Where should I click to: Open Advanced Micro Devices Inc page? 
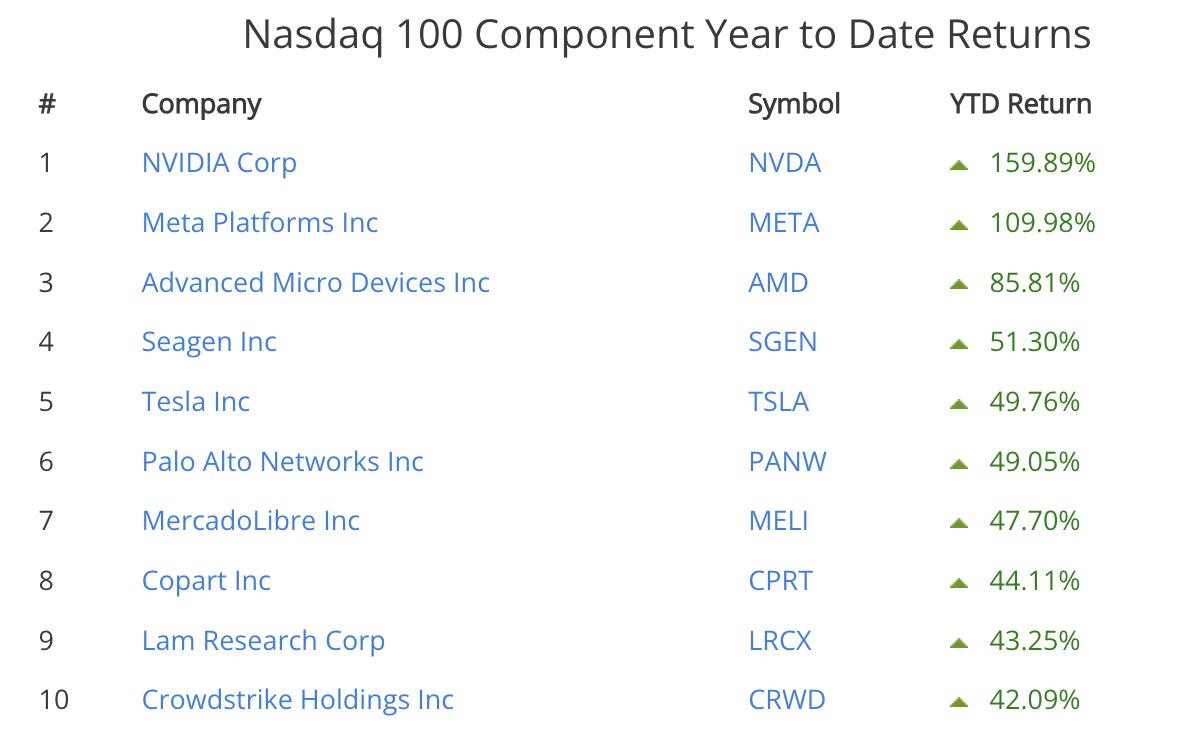tap(316, 282)
